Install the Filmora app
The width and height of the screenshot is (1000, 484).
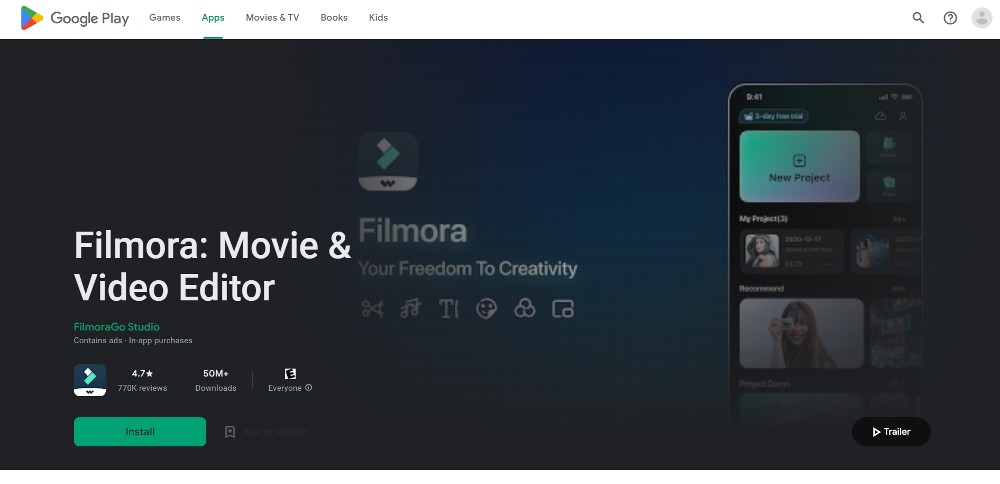(x=140, y=432)
